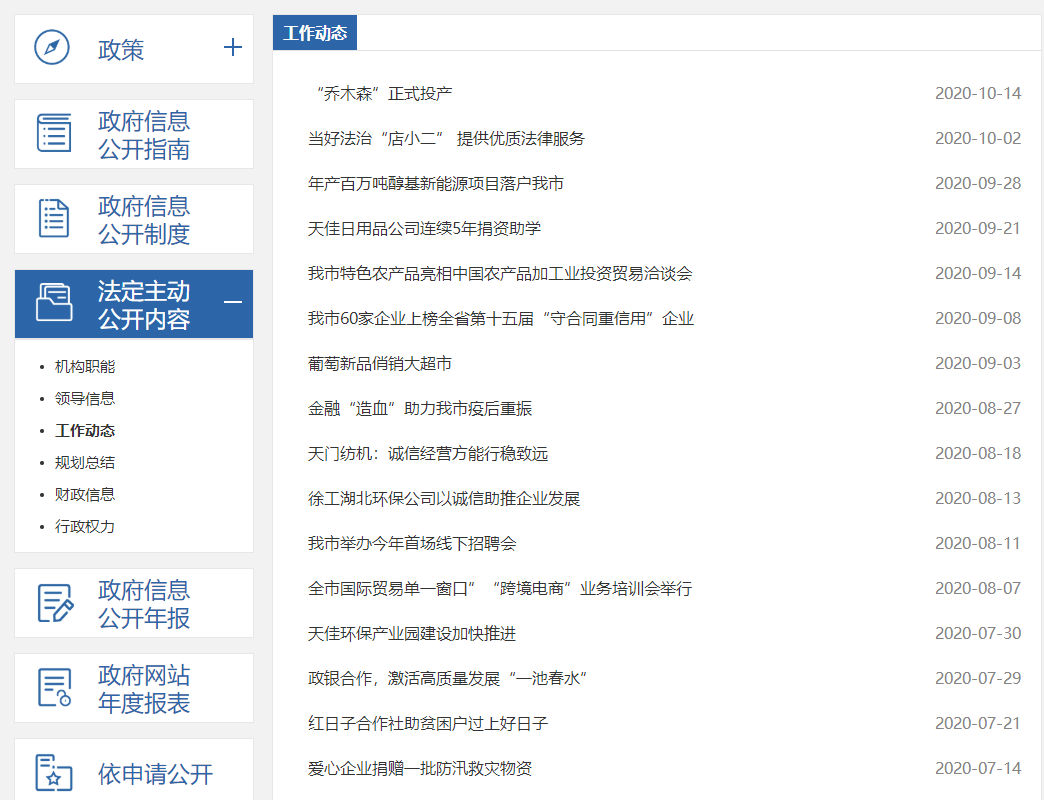
Task: Select 领导信息 from the sidebar list
Action: (x=85, y=399)
